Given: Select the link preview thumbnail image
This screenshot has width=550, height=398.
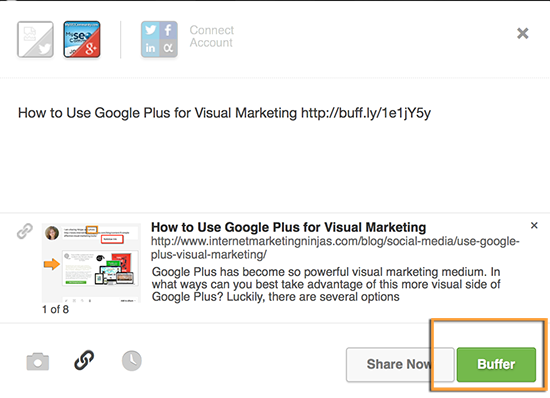Looking at the screenshot, I should point(91,263).
